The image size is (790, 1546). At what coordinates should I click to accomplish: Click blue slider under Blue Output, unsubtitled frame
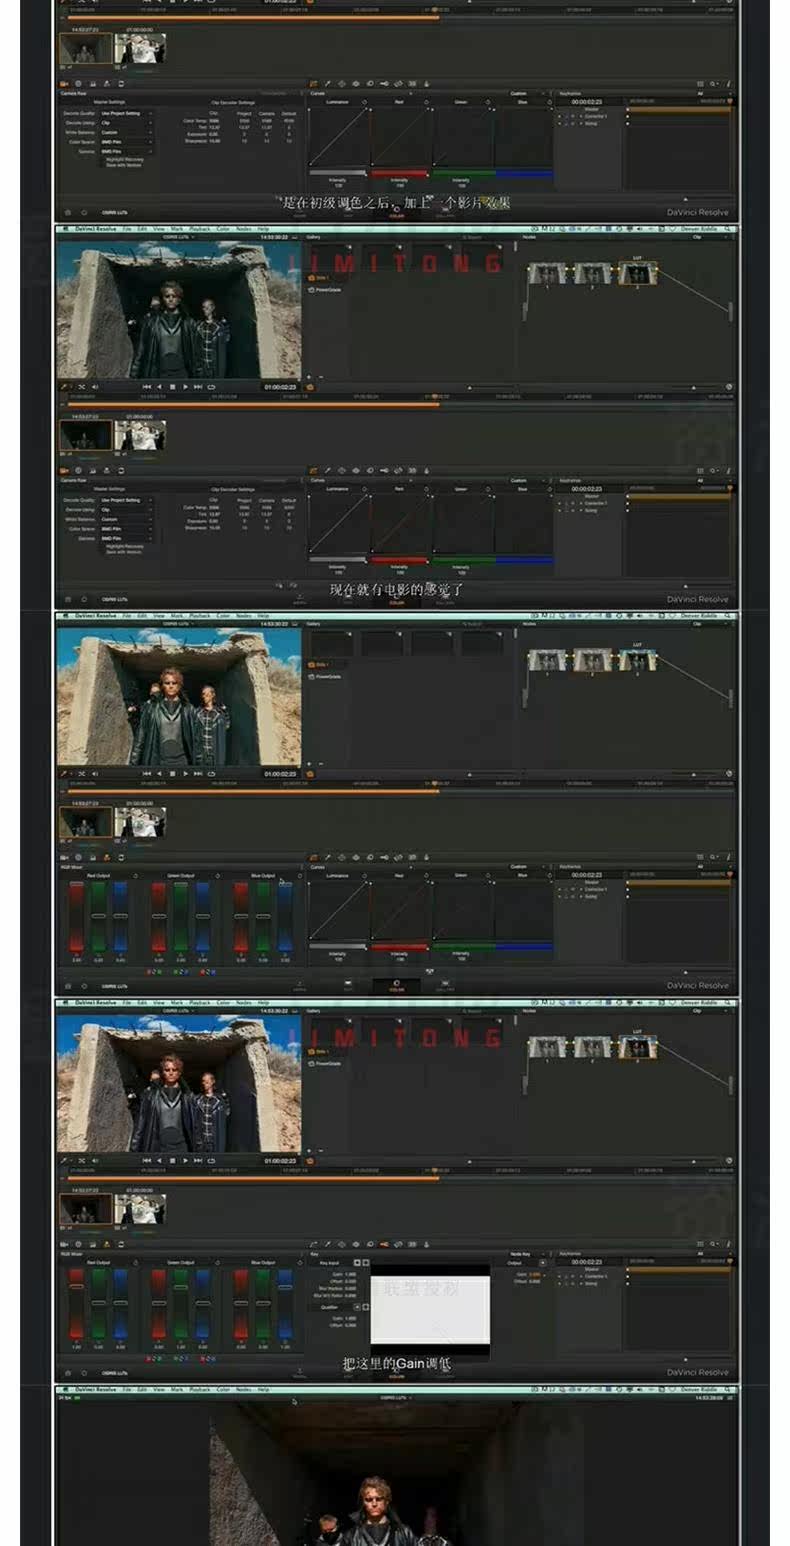coord(285,916)
